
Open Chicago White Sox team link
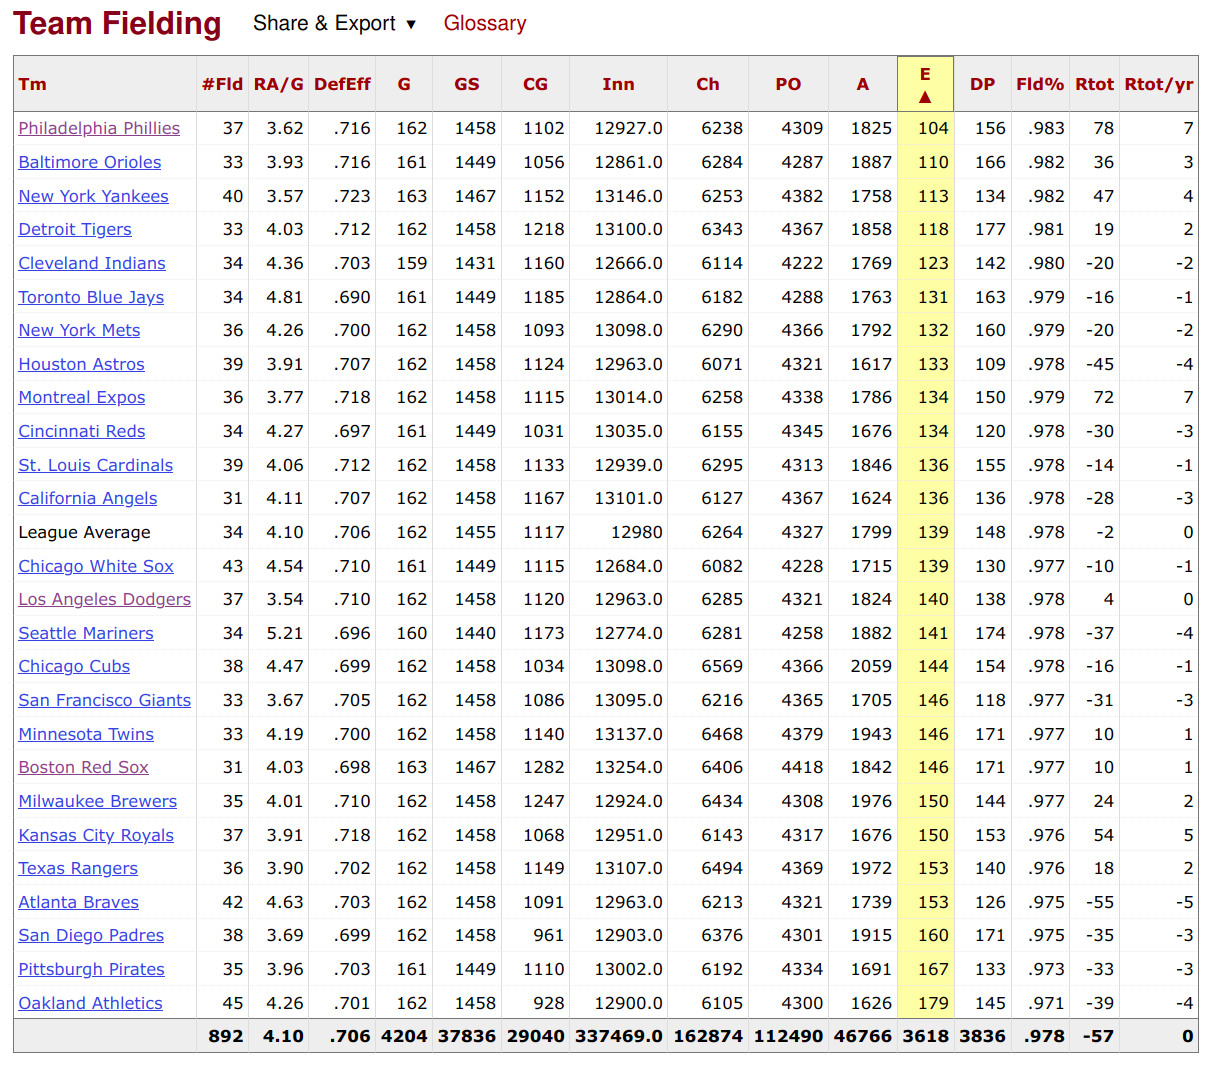(x=96, y=566)
